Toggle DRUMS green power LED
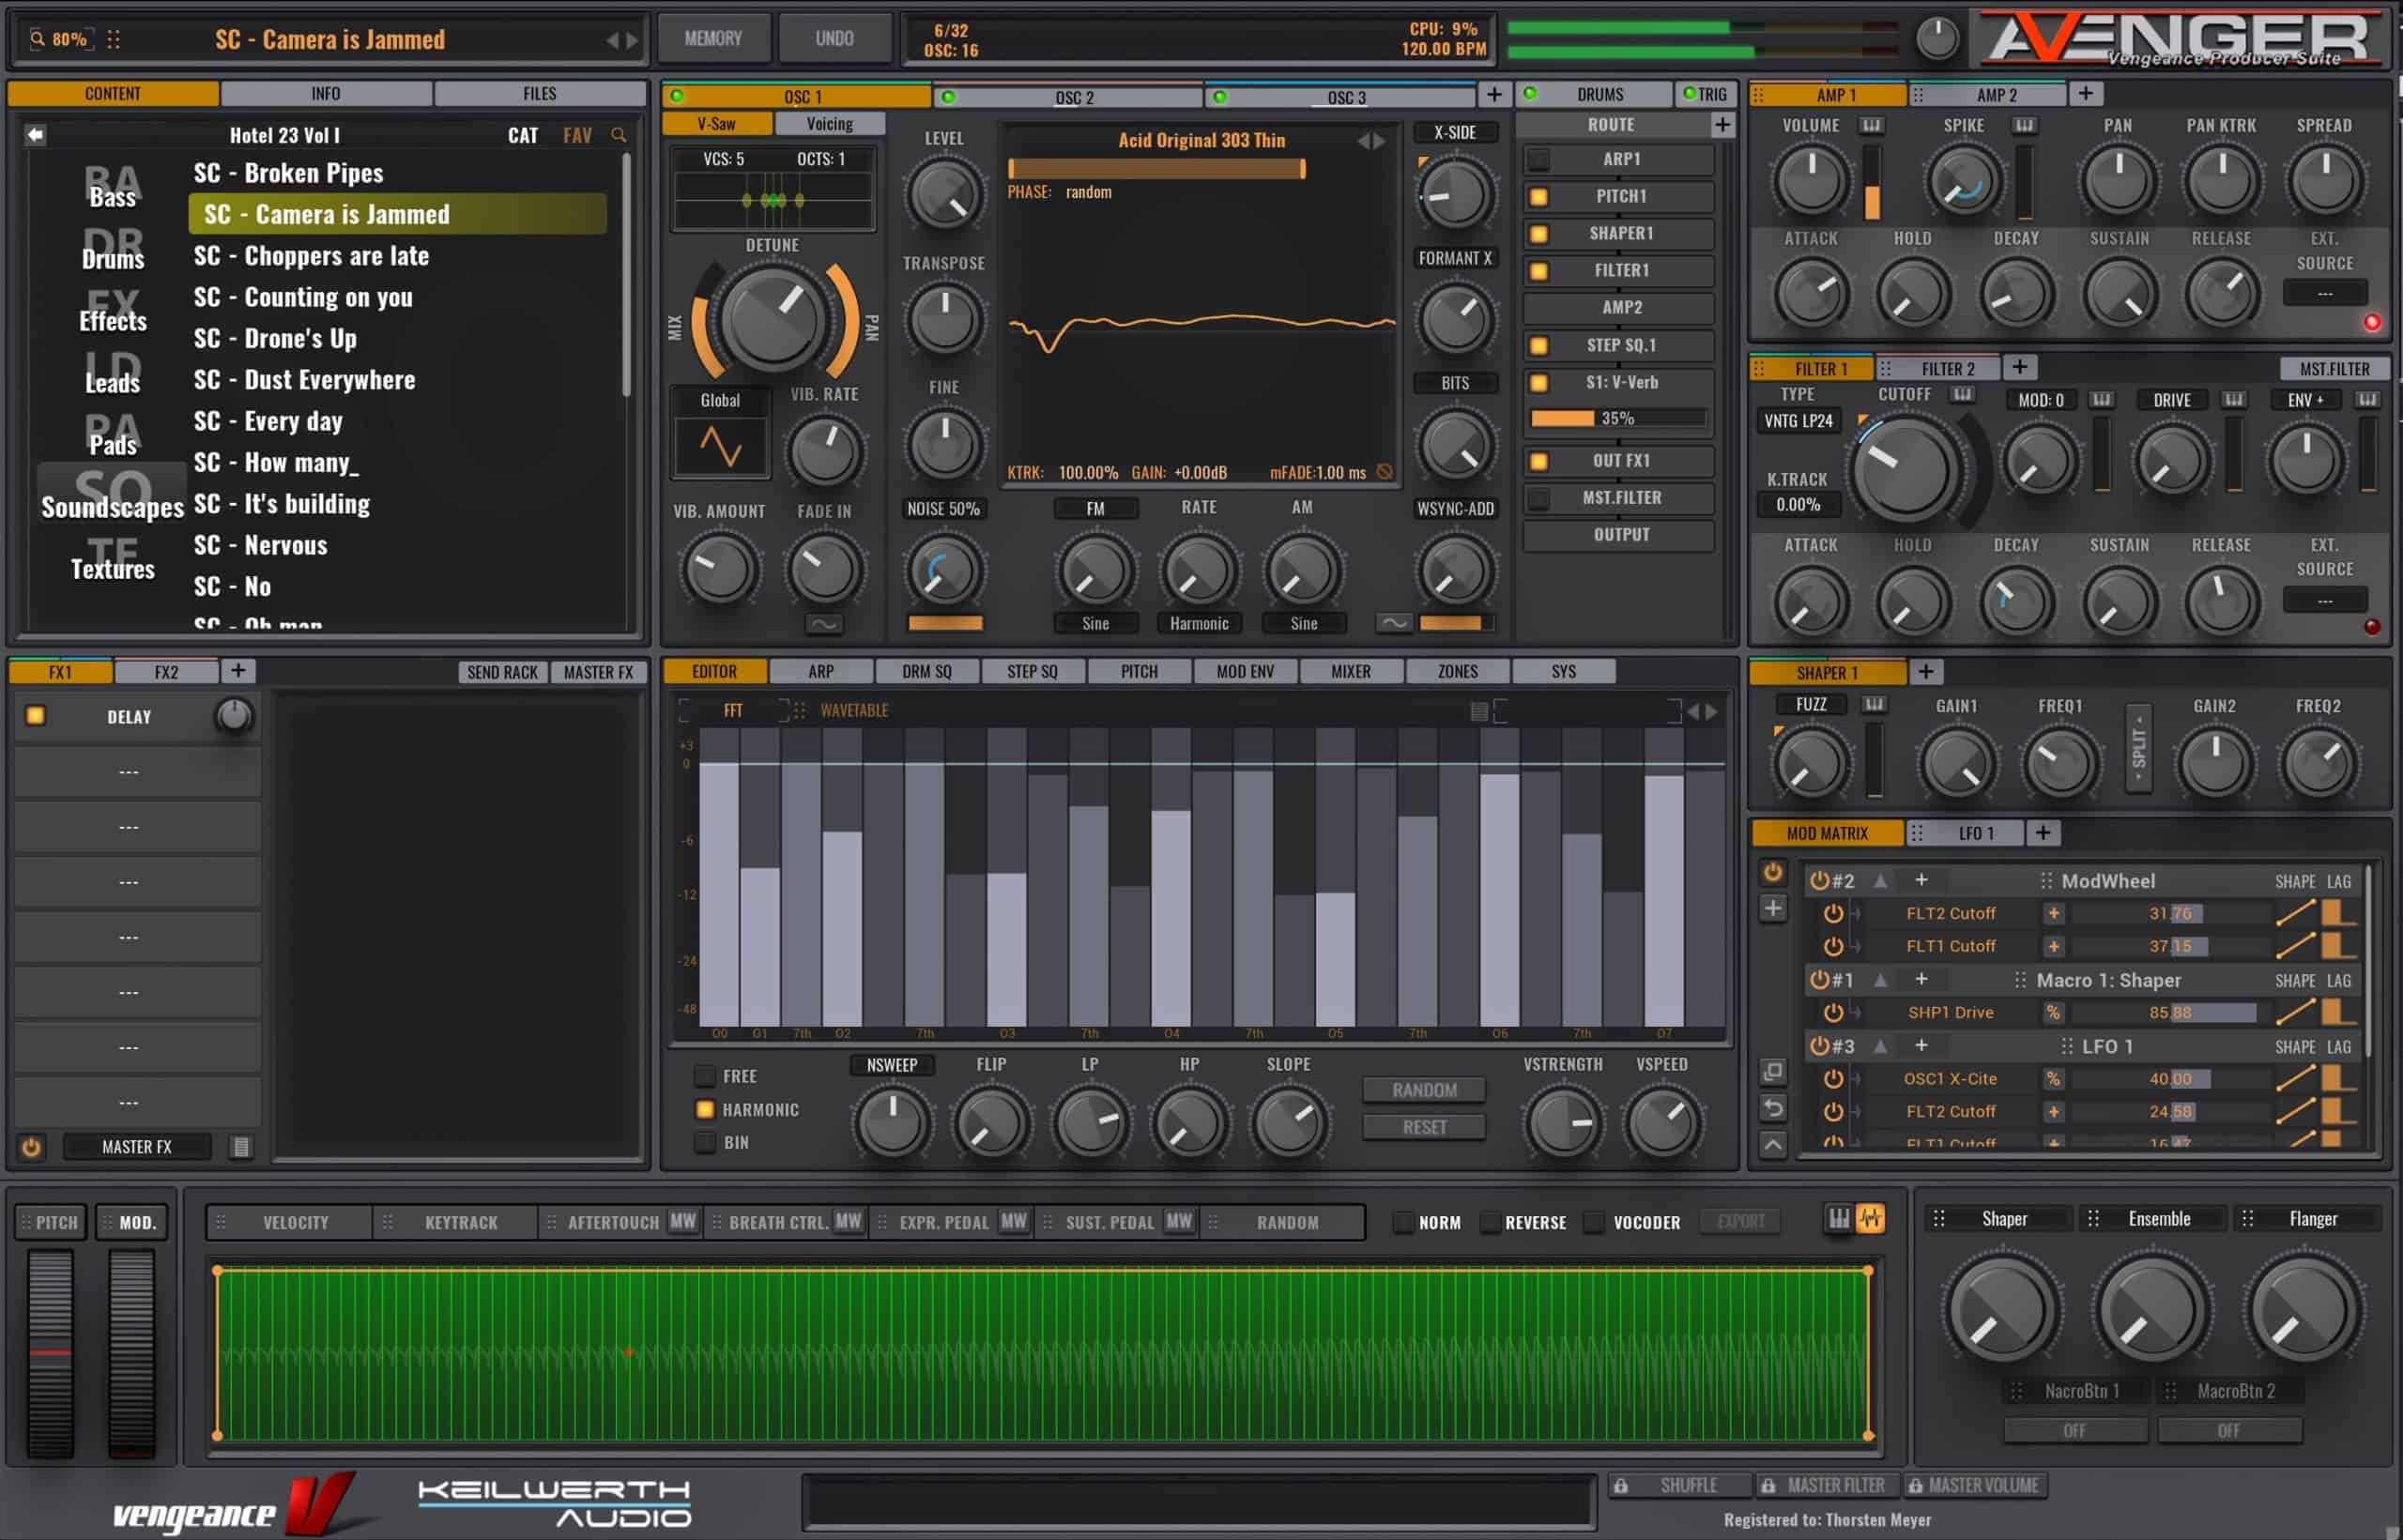This screenshot has height=1540, width=2403. pyautogui.click(x=1529, y=94)
